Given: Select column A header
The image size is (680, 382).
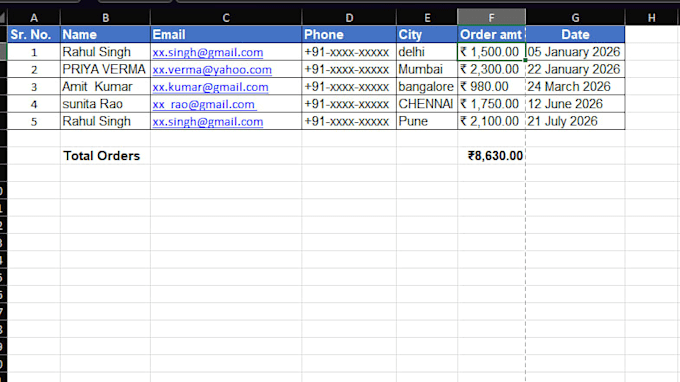Looking at the screenshot, I should (x=34, y=18).
